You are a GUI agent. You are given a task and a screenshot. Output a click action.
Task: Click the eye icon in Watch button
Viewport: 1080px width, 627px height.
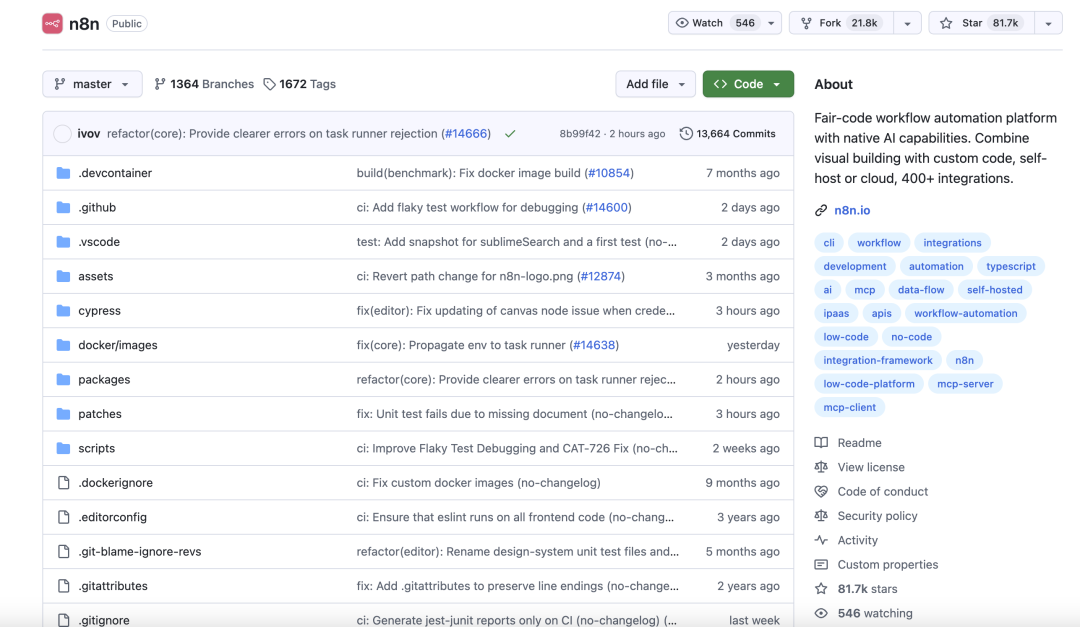[x=682, y=23]
